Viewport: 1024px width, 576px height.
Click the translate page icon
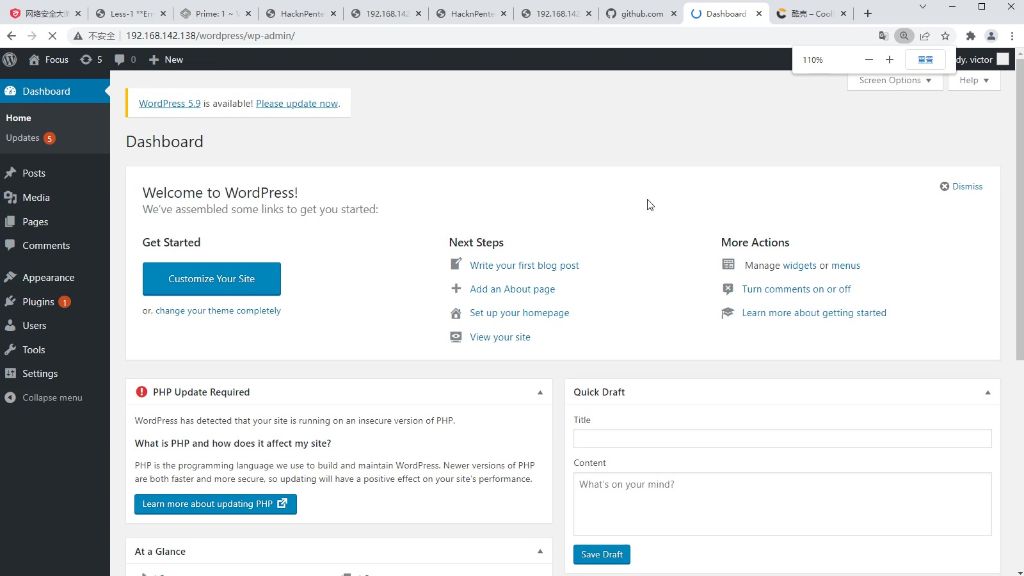click(x=883, y=36)
